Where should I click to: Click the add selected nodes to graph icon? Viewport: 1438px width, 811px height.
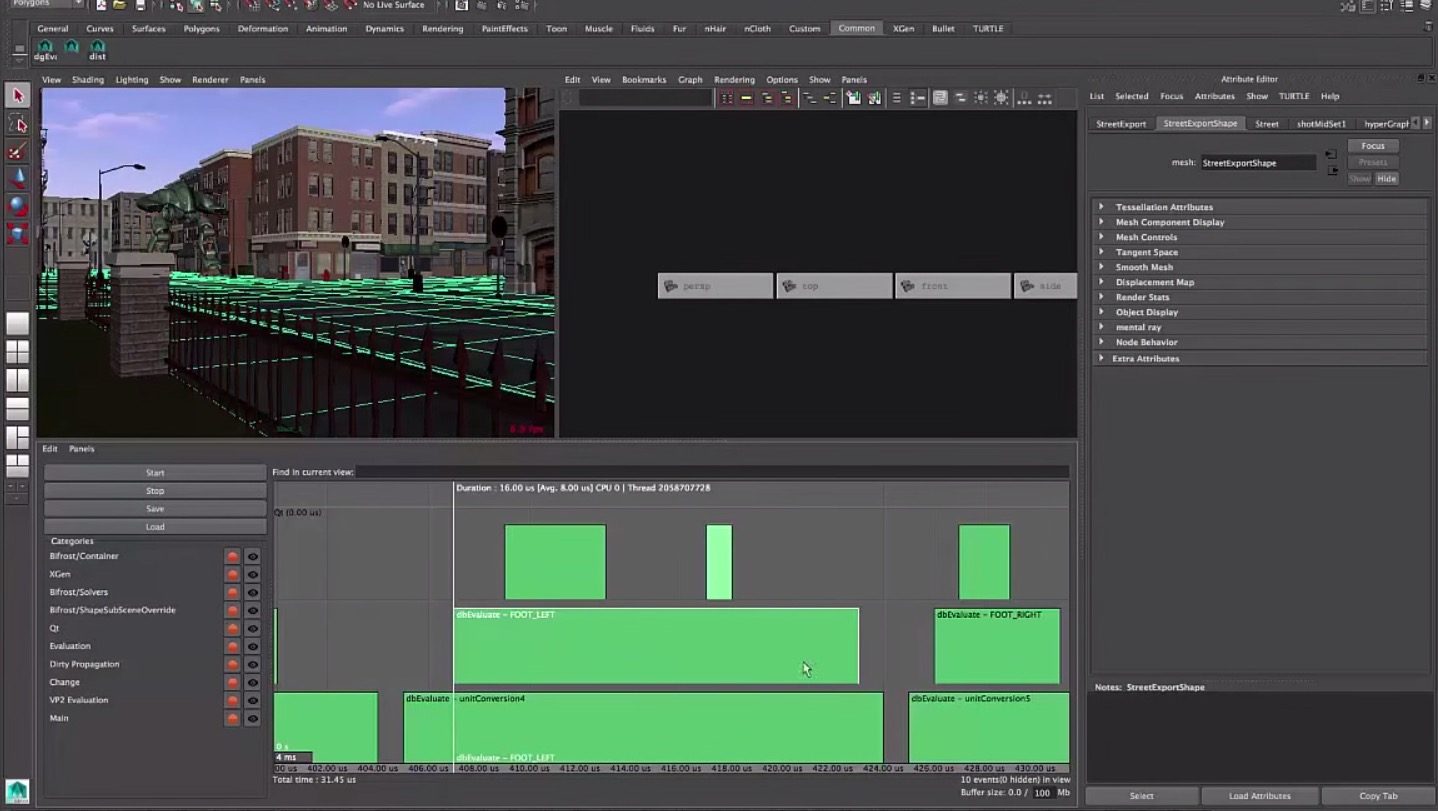pos(852,98)
